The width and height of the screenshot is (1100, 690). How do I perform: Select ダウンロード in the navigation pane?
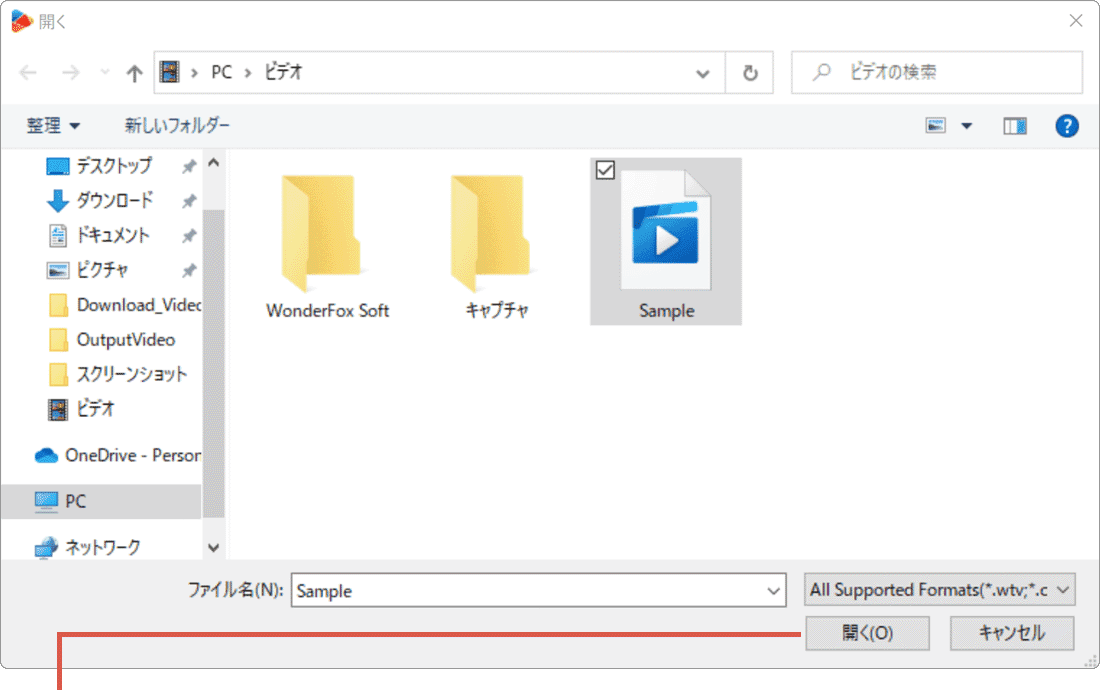[x=115, y=200]
